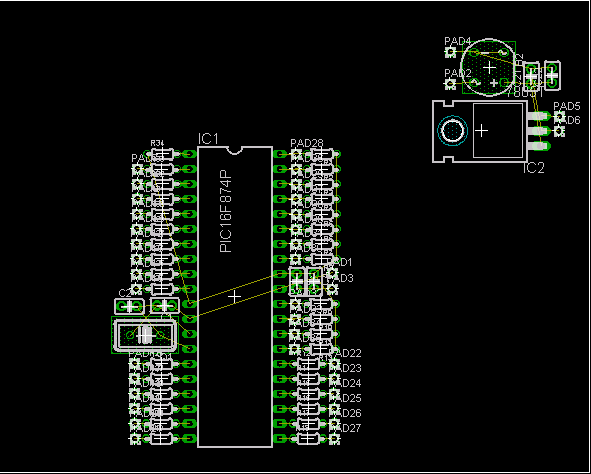
Task: Select the PAD4 solder pad
Action: point(450,52)
